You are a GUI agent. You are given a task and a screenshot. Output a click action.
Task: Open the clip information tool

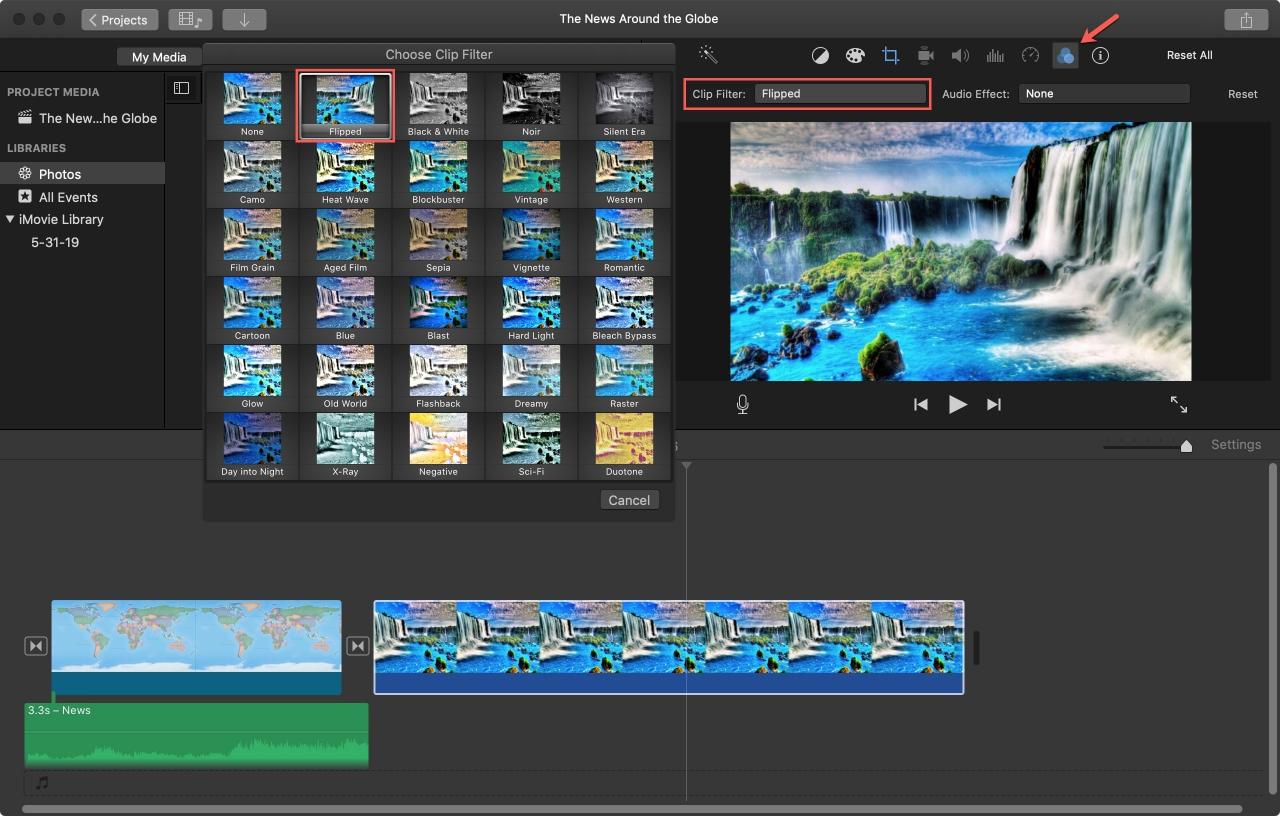1100,56
